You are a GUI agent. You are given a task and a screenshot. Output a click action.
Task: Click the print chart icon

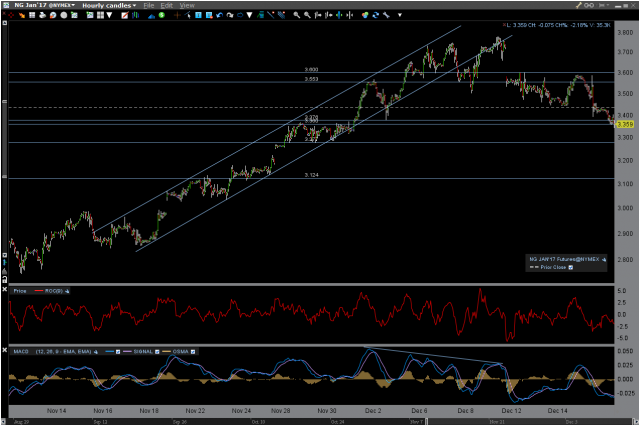[42, 15]
